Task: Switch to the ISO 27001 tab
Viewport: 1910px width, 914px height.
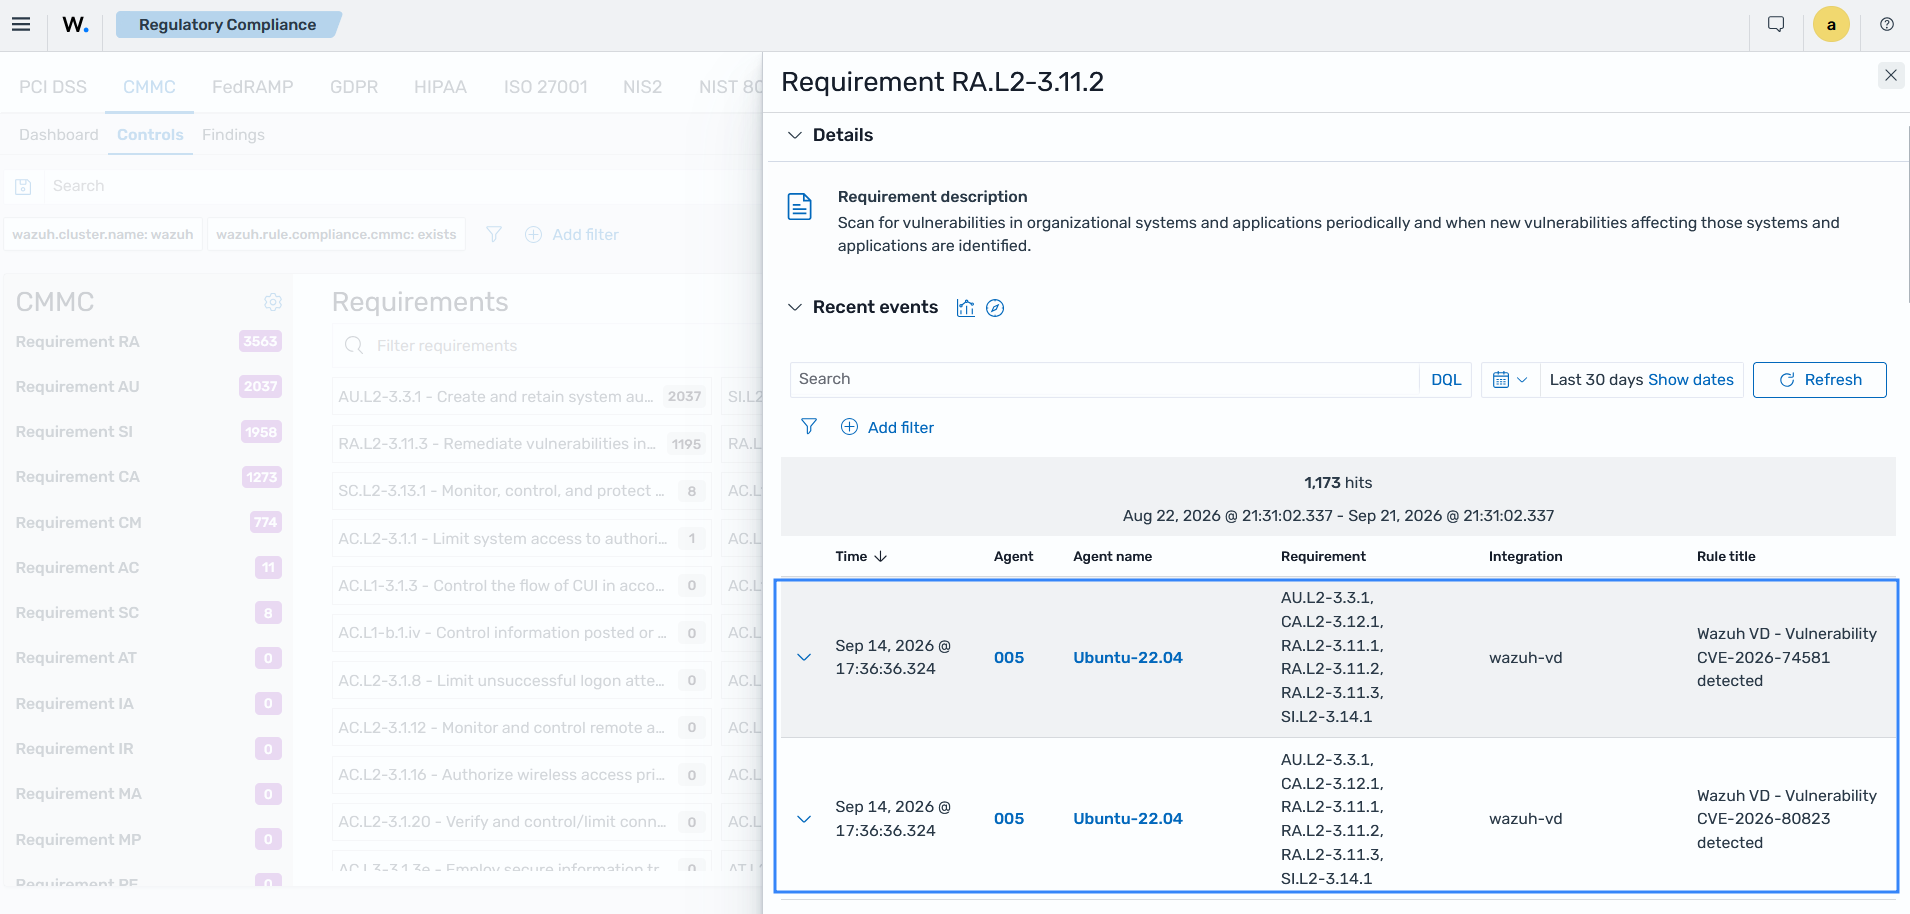Action: 545,87
